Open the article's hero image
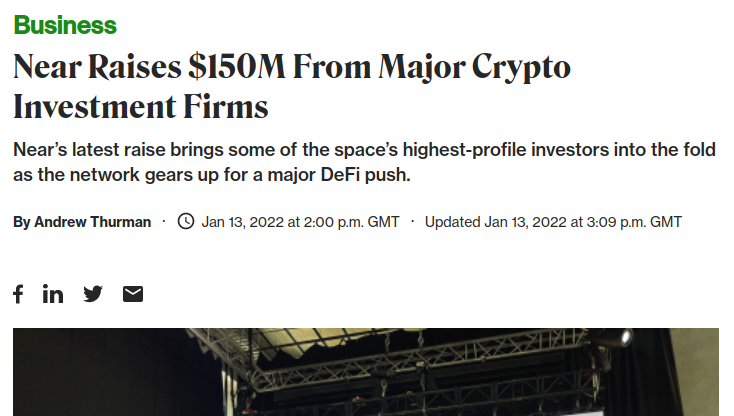734x416 pixels. pos(366,372)
